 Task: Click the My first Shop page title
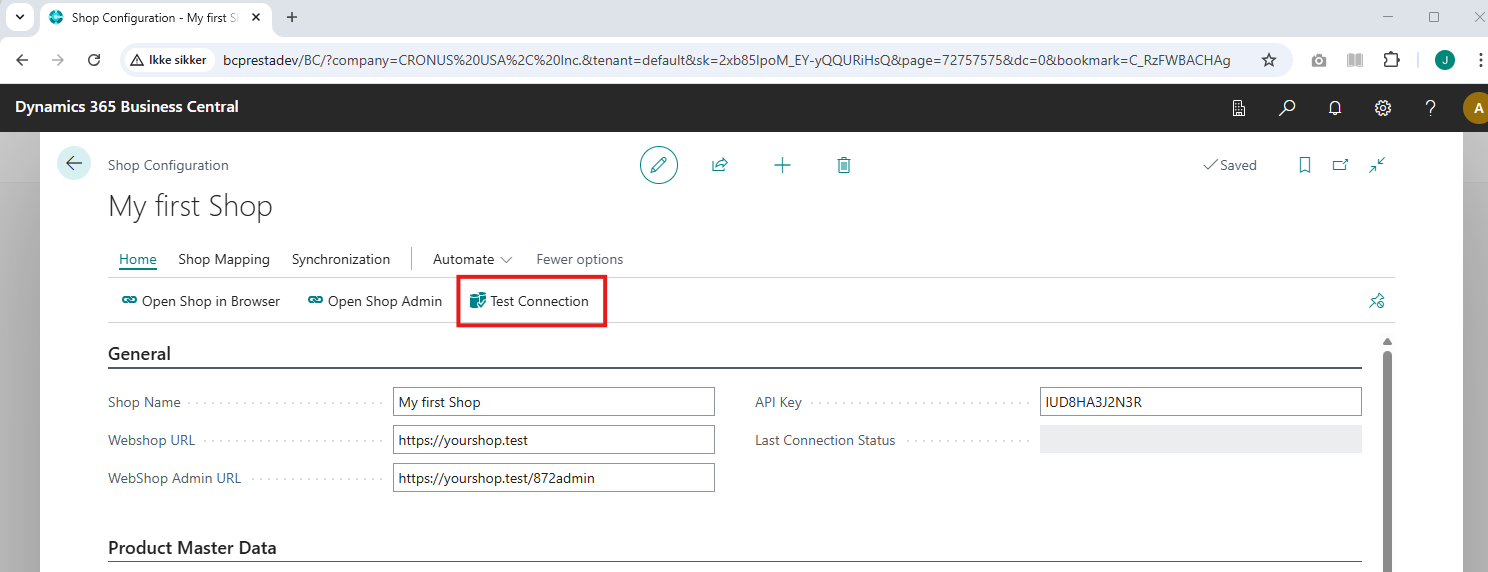click(190, 207)
